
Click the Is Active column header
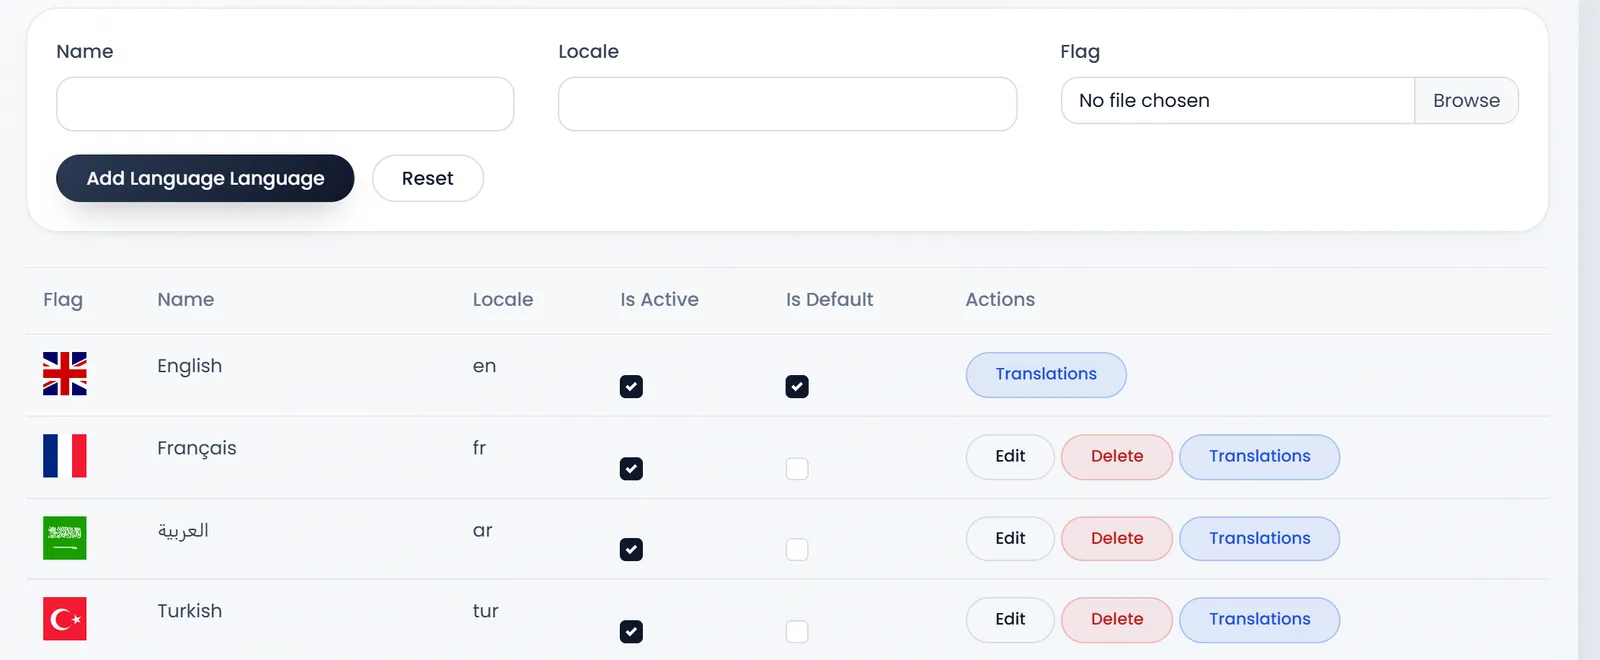pos(659,299)
